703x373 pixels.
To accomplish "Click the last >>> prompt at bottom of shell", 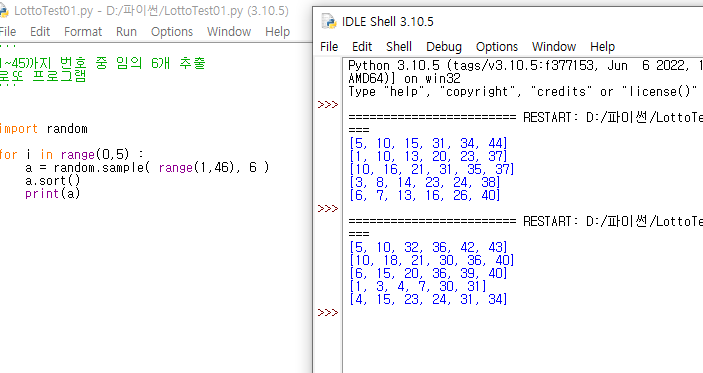I will pos(328,312).
